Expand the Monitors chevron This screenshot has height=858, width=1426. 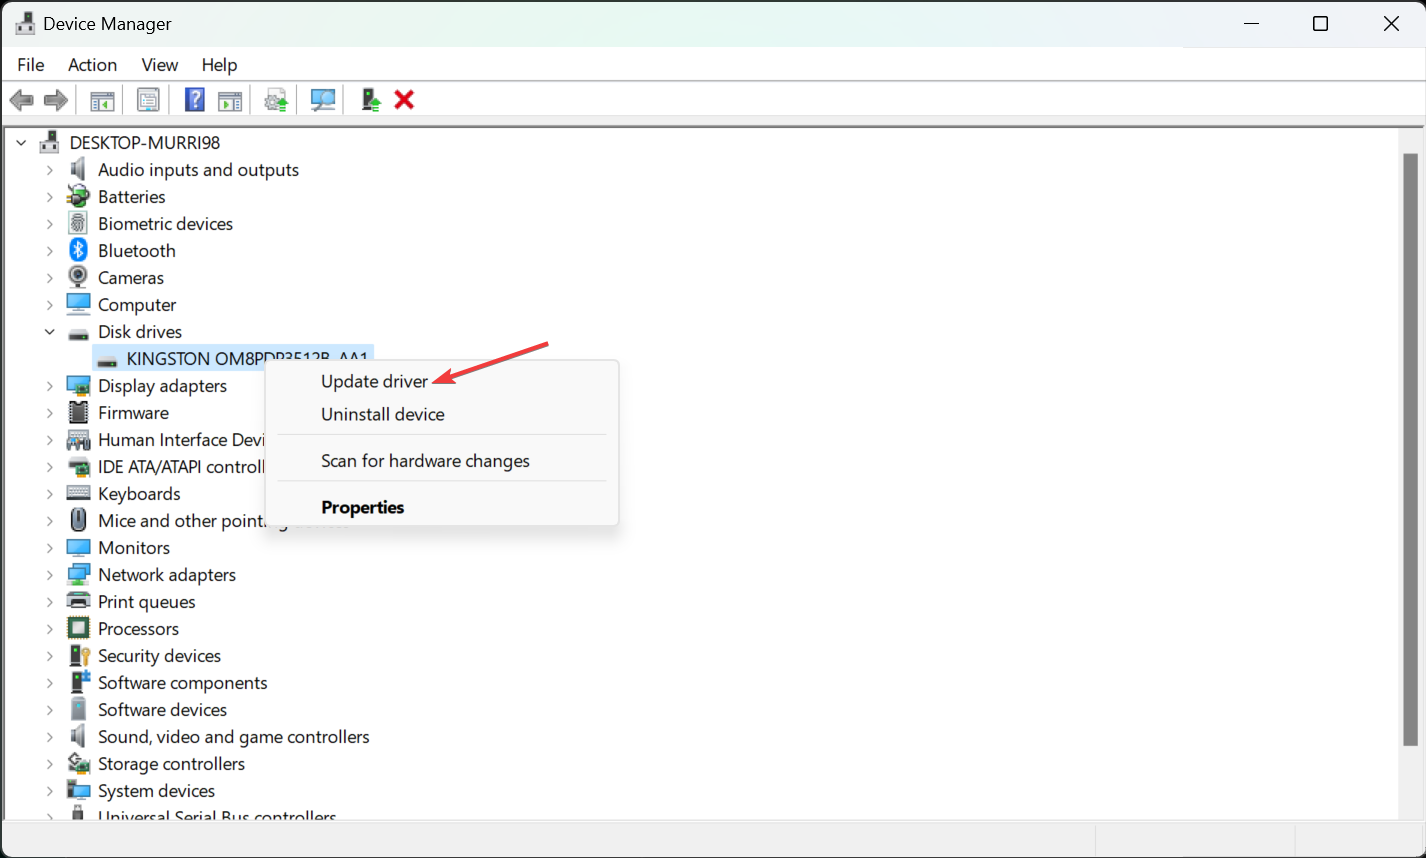pyautogui.click(x=49, y=548)
